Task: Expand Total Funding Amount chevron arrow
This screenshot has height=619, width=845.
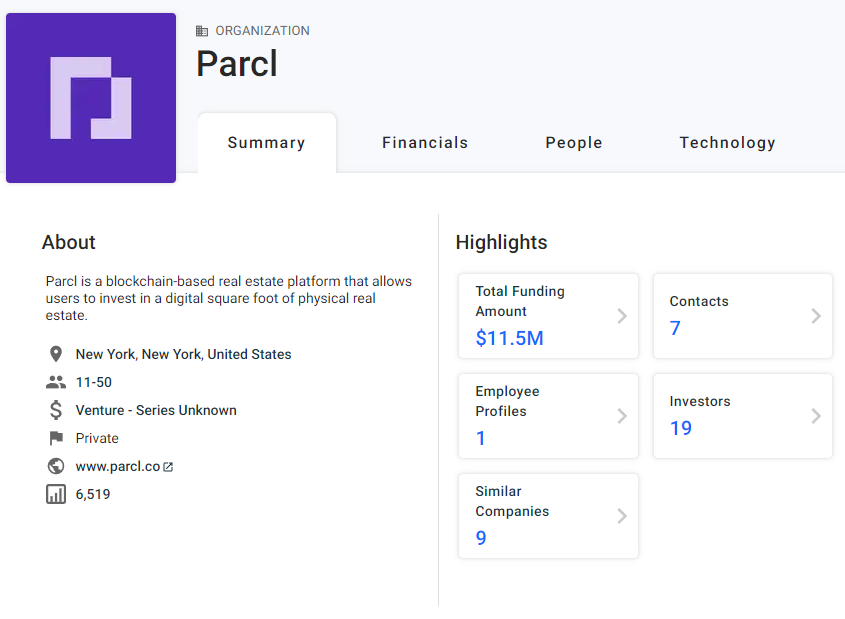Action: click(x=622, y=316)
